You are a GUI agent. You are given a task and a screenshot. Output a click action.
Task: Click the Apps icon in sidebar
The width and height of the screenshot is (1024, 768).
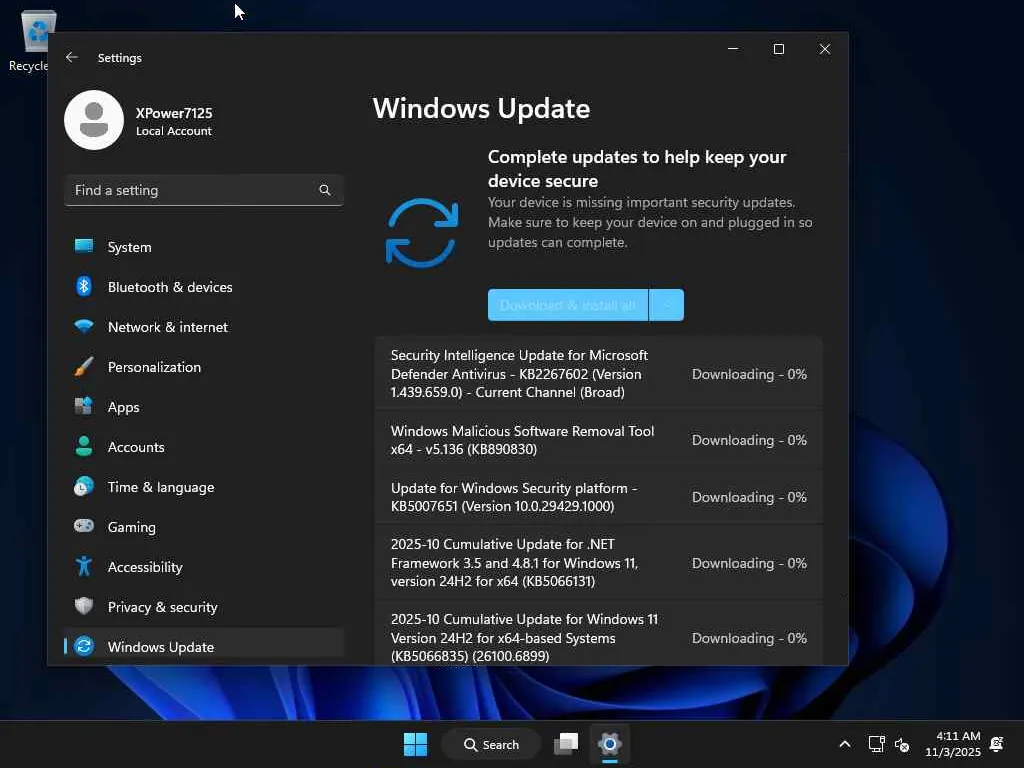(84, 406)
